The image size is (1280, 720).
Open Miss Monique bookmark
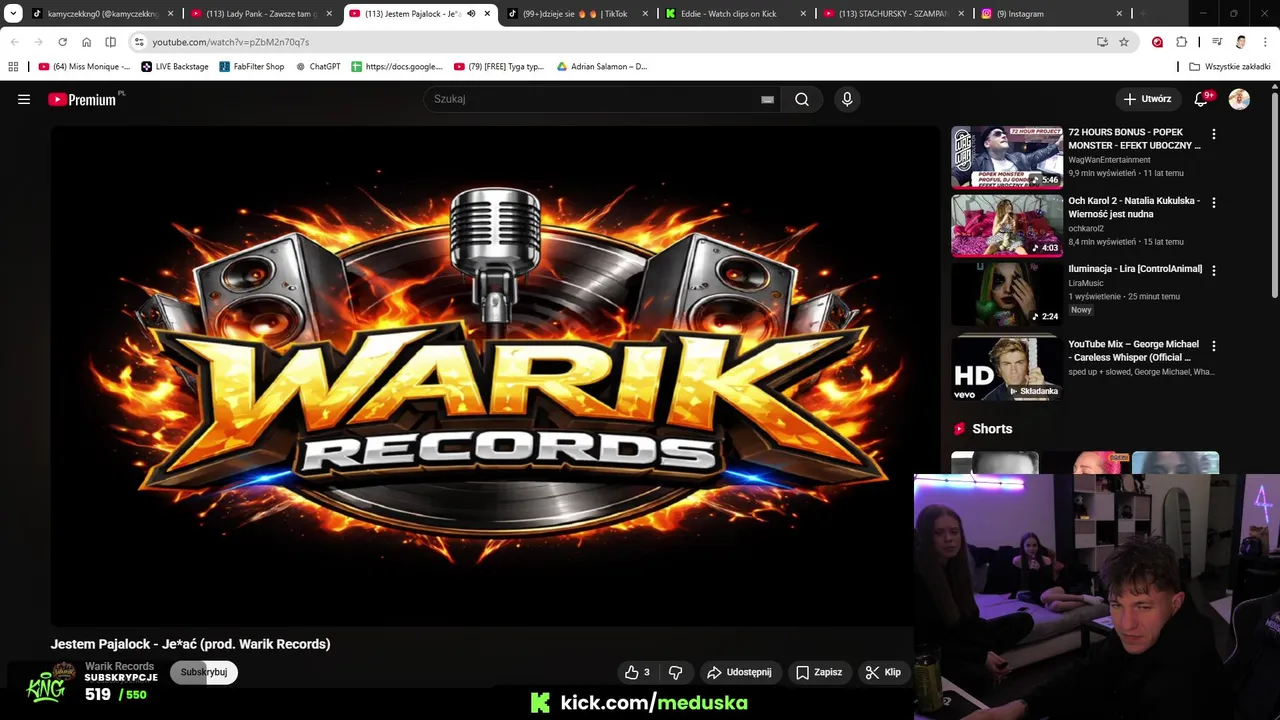point(84,67)
